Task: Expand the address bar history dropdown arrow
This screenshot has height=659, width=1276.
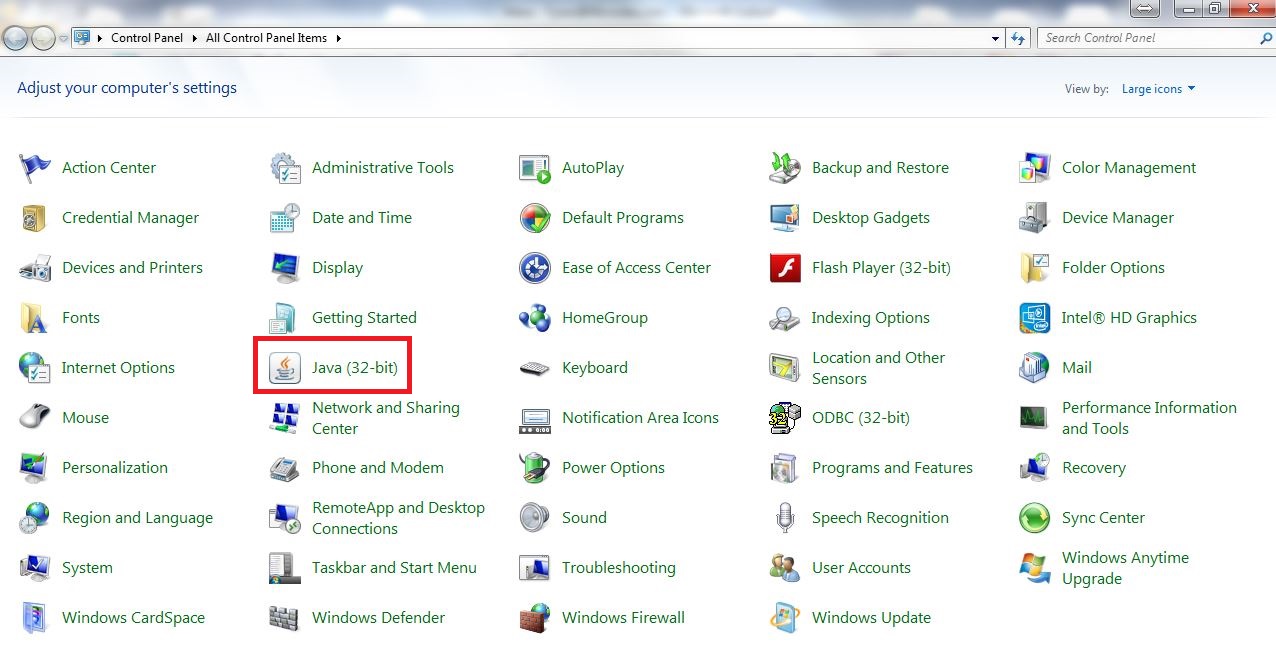Action: tap(995, 38)
